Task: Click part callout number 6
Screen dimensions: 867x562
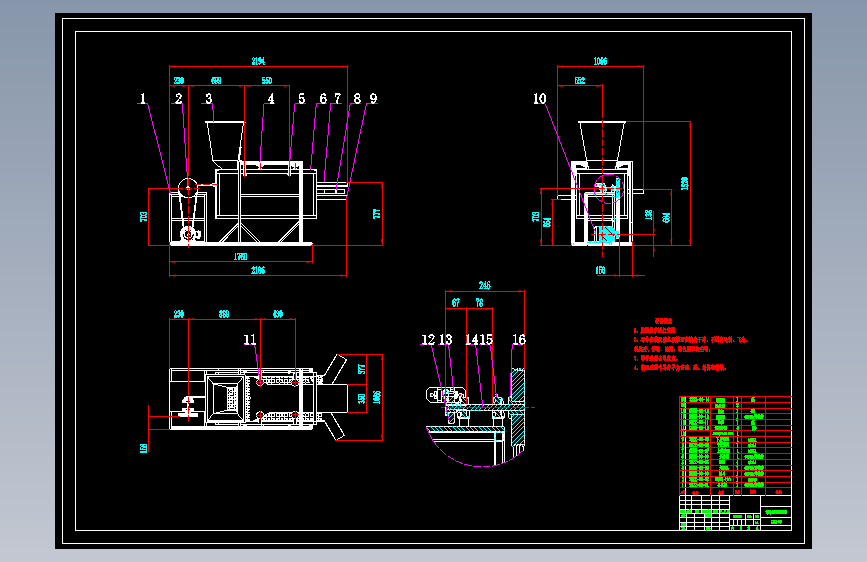Action: [323, 98]
